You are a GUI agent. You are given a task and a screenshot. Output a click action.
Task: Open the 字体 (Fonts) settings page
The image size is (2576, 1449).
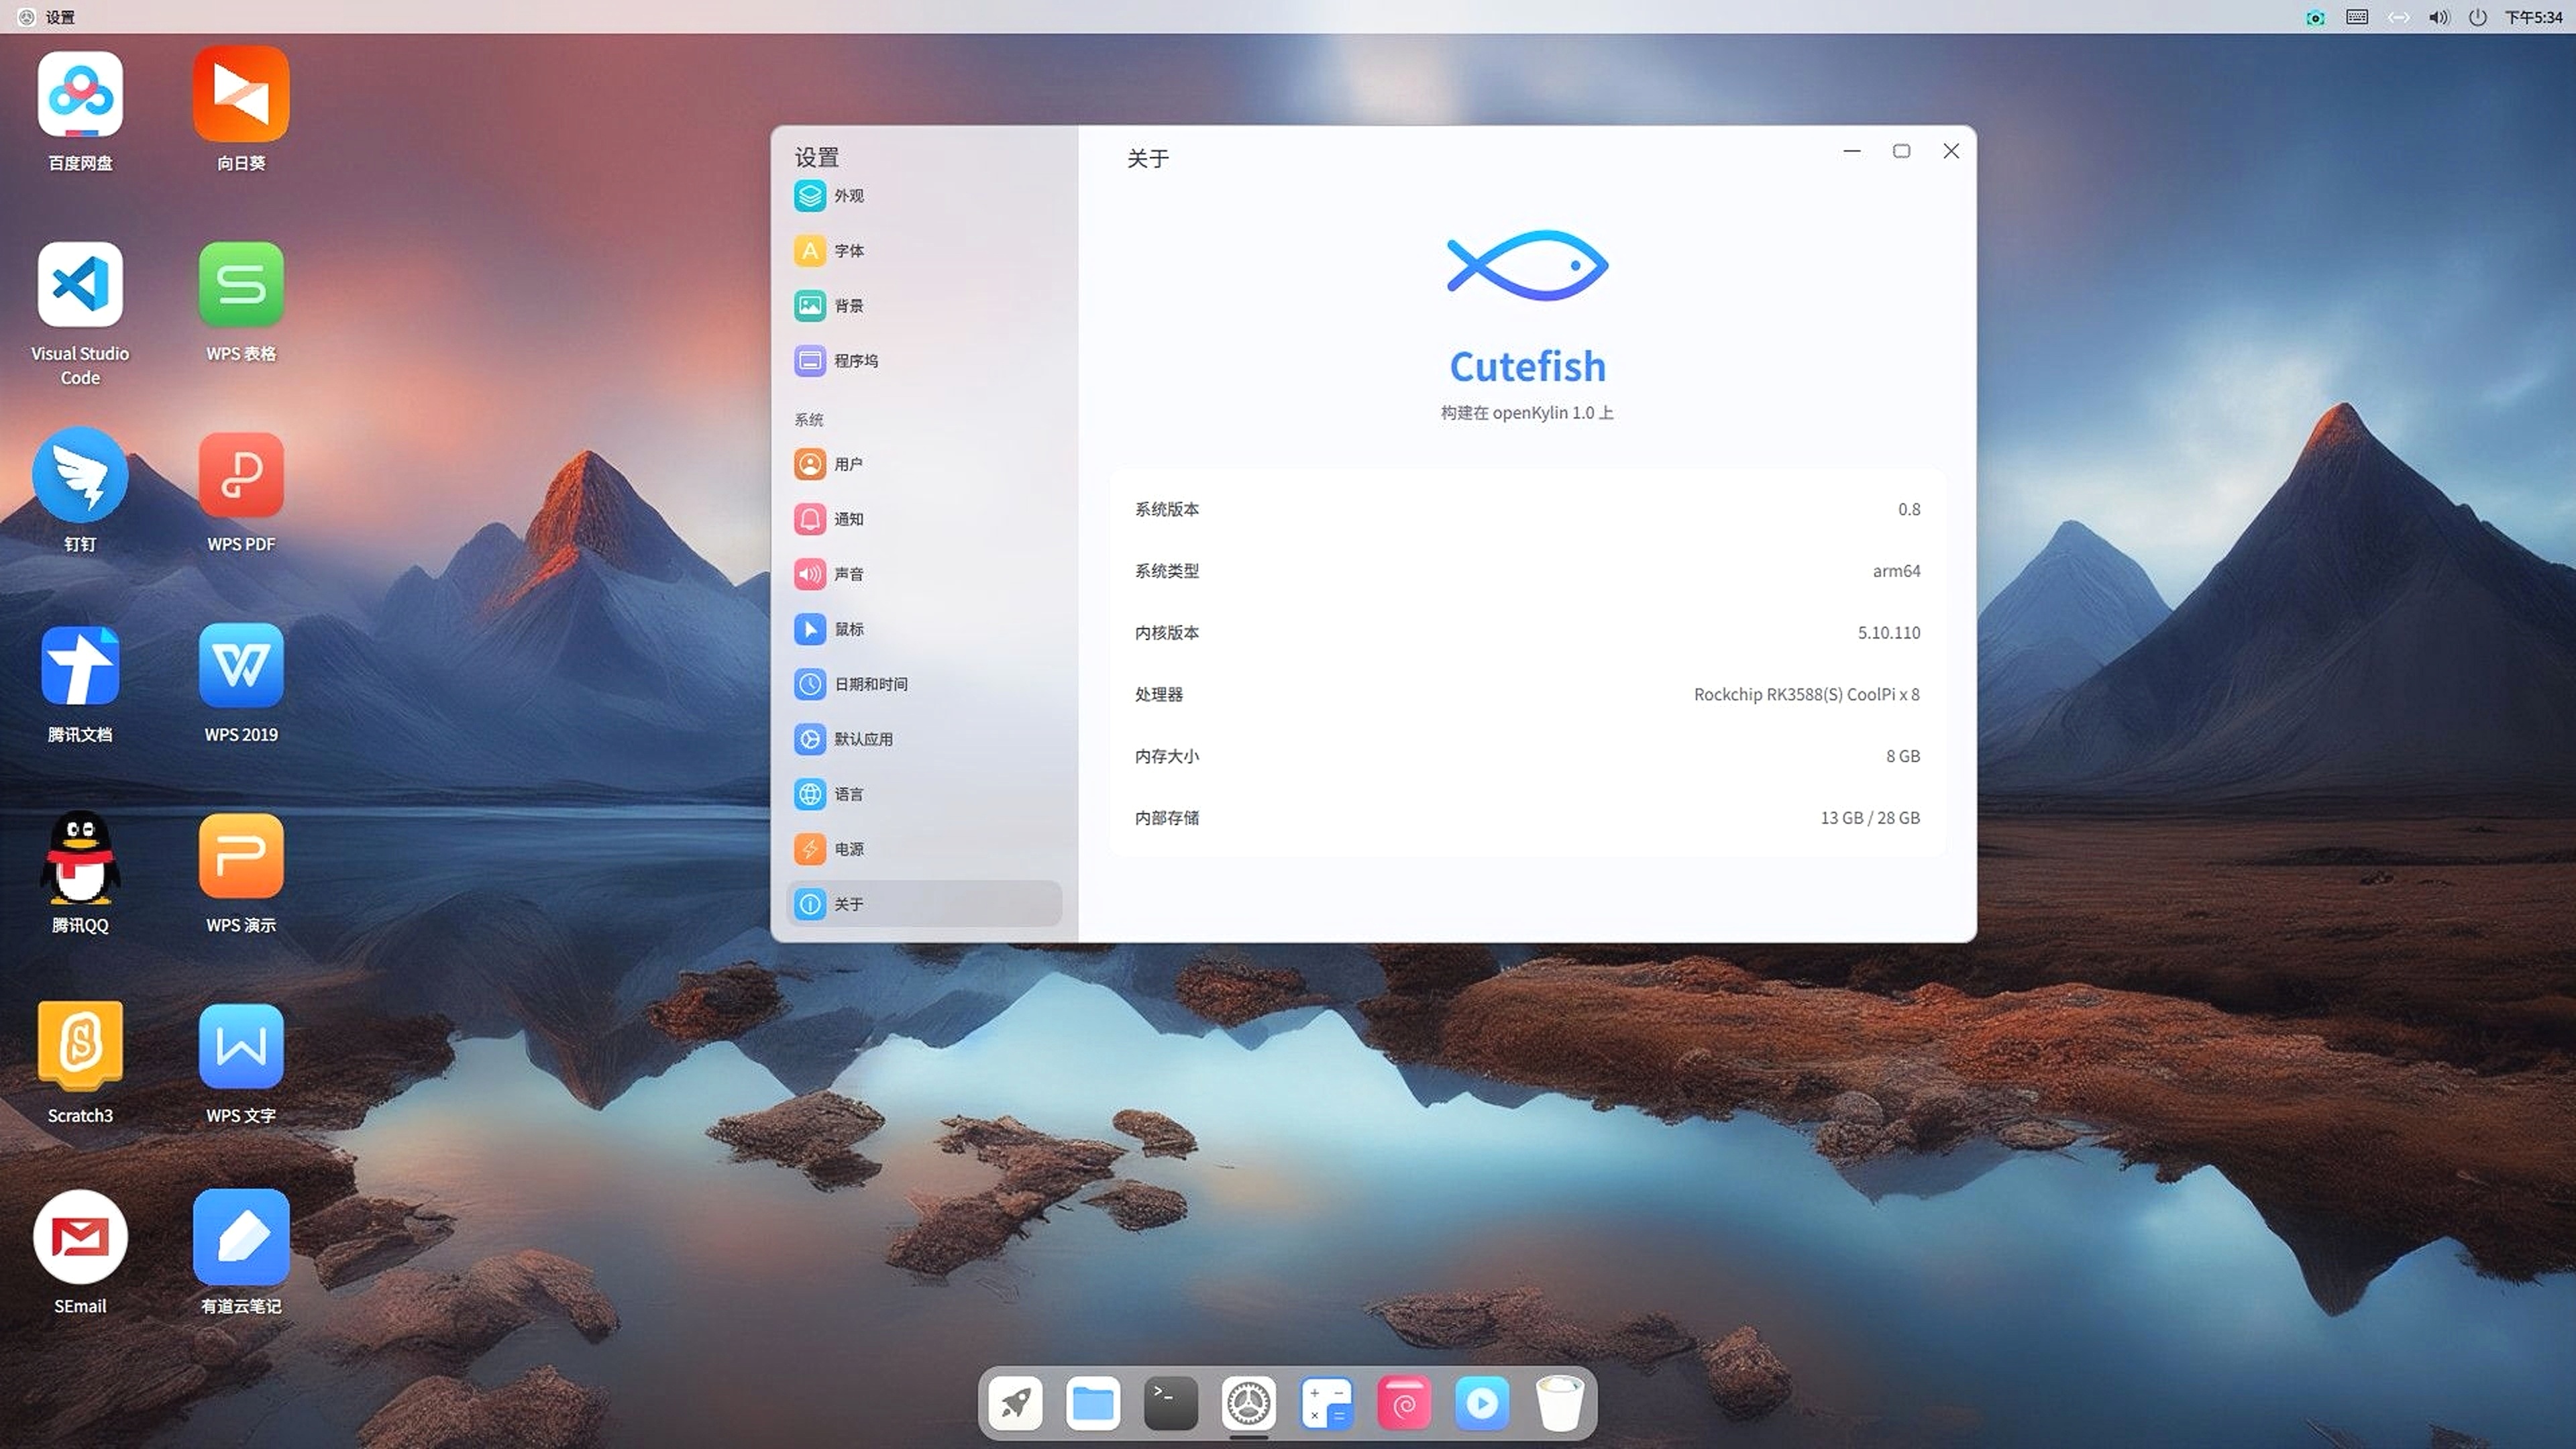848,251
